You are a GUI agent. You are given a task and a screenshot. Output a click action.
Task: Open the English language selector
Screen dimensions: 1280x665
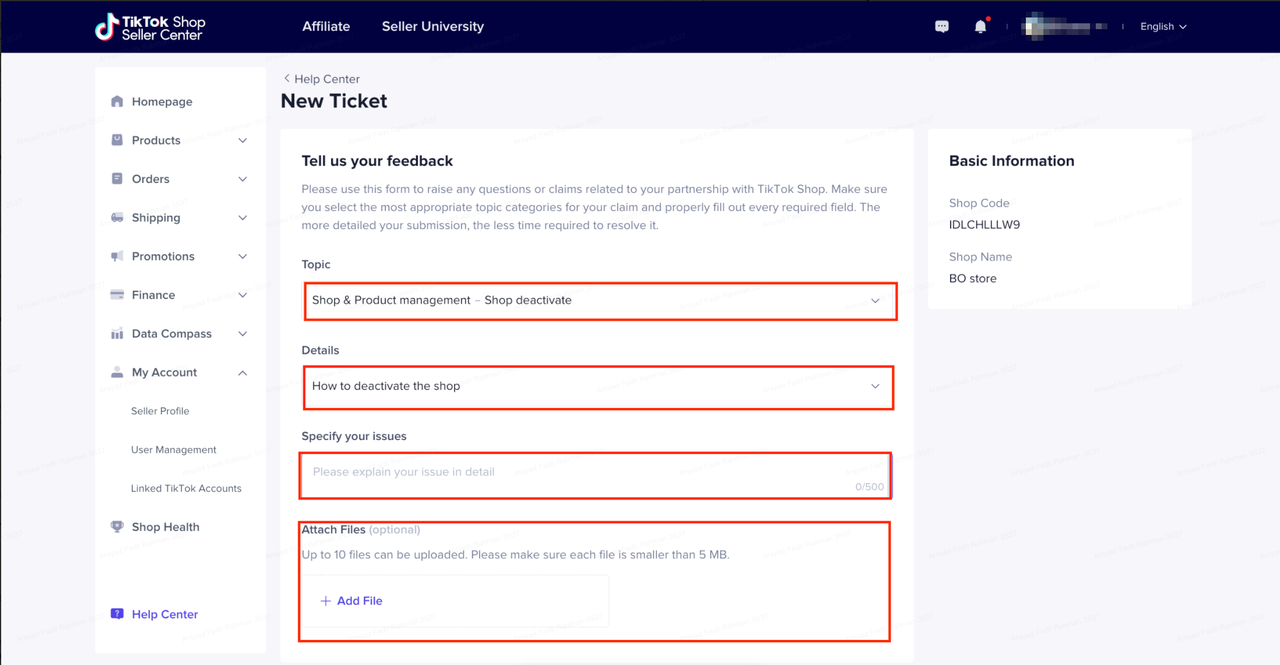(x=1163, y=27)
